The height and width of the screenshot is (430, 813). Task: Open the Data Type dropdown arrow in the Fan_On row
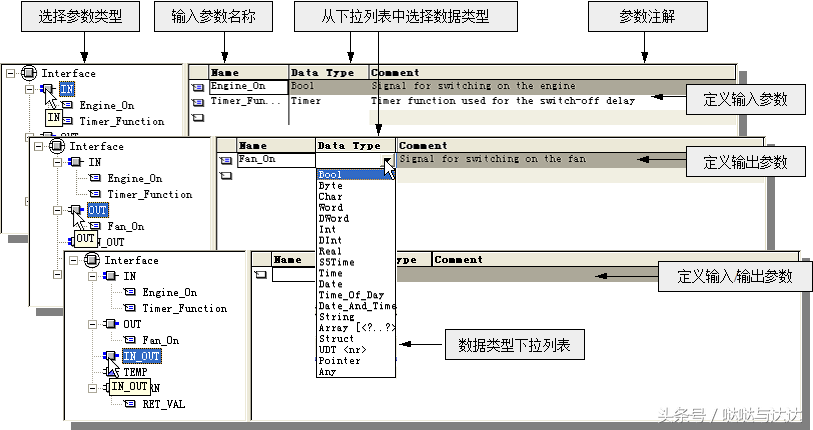[387, 161]
